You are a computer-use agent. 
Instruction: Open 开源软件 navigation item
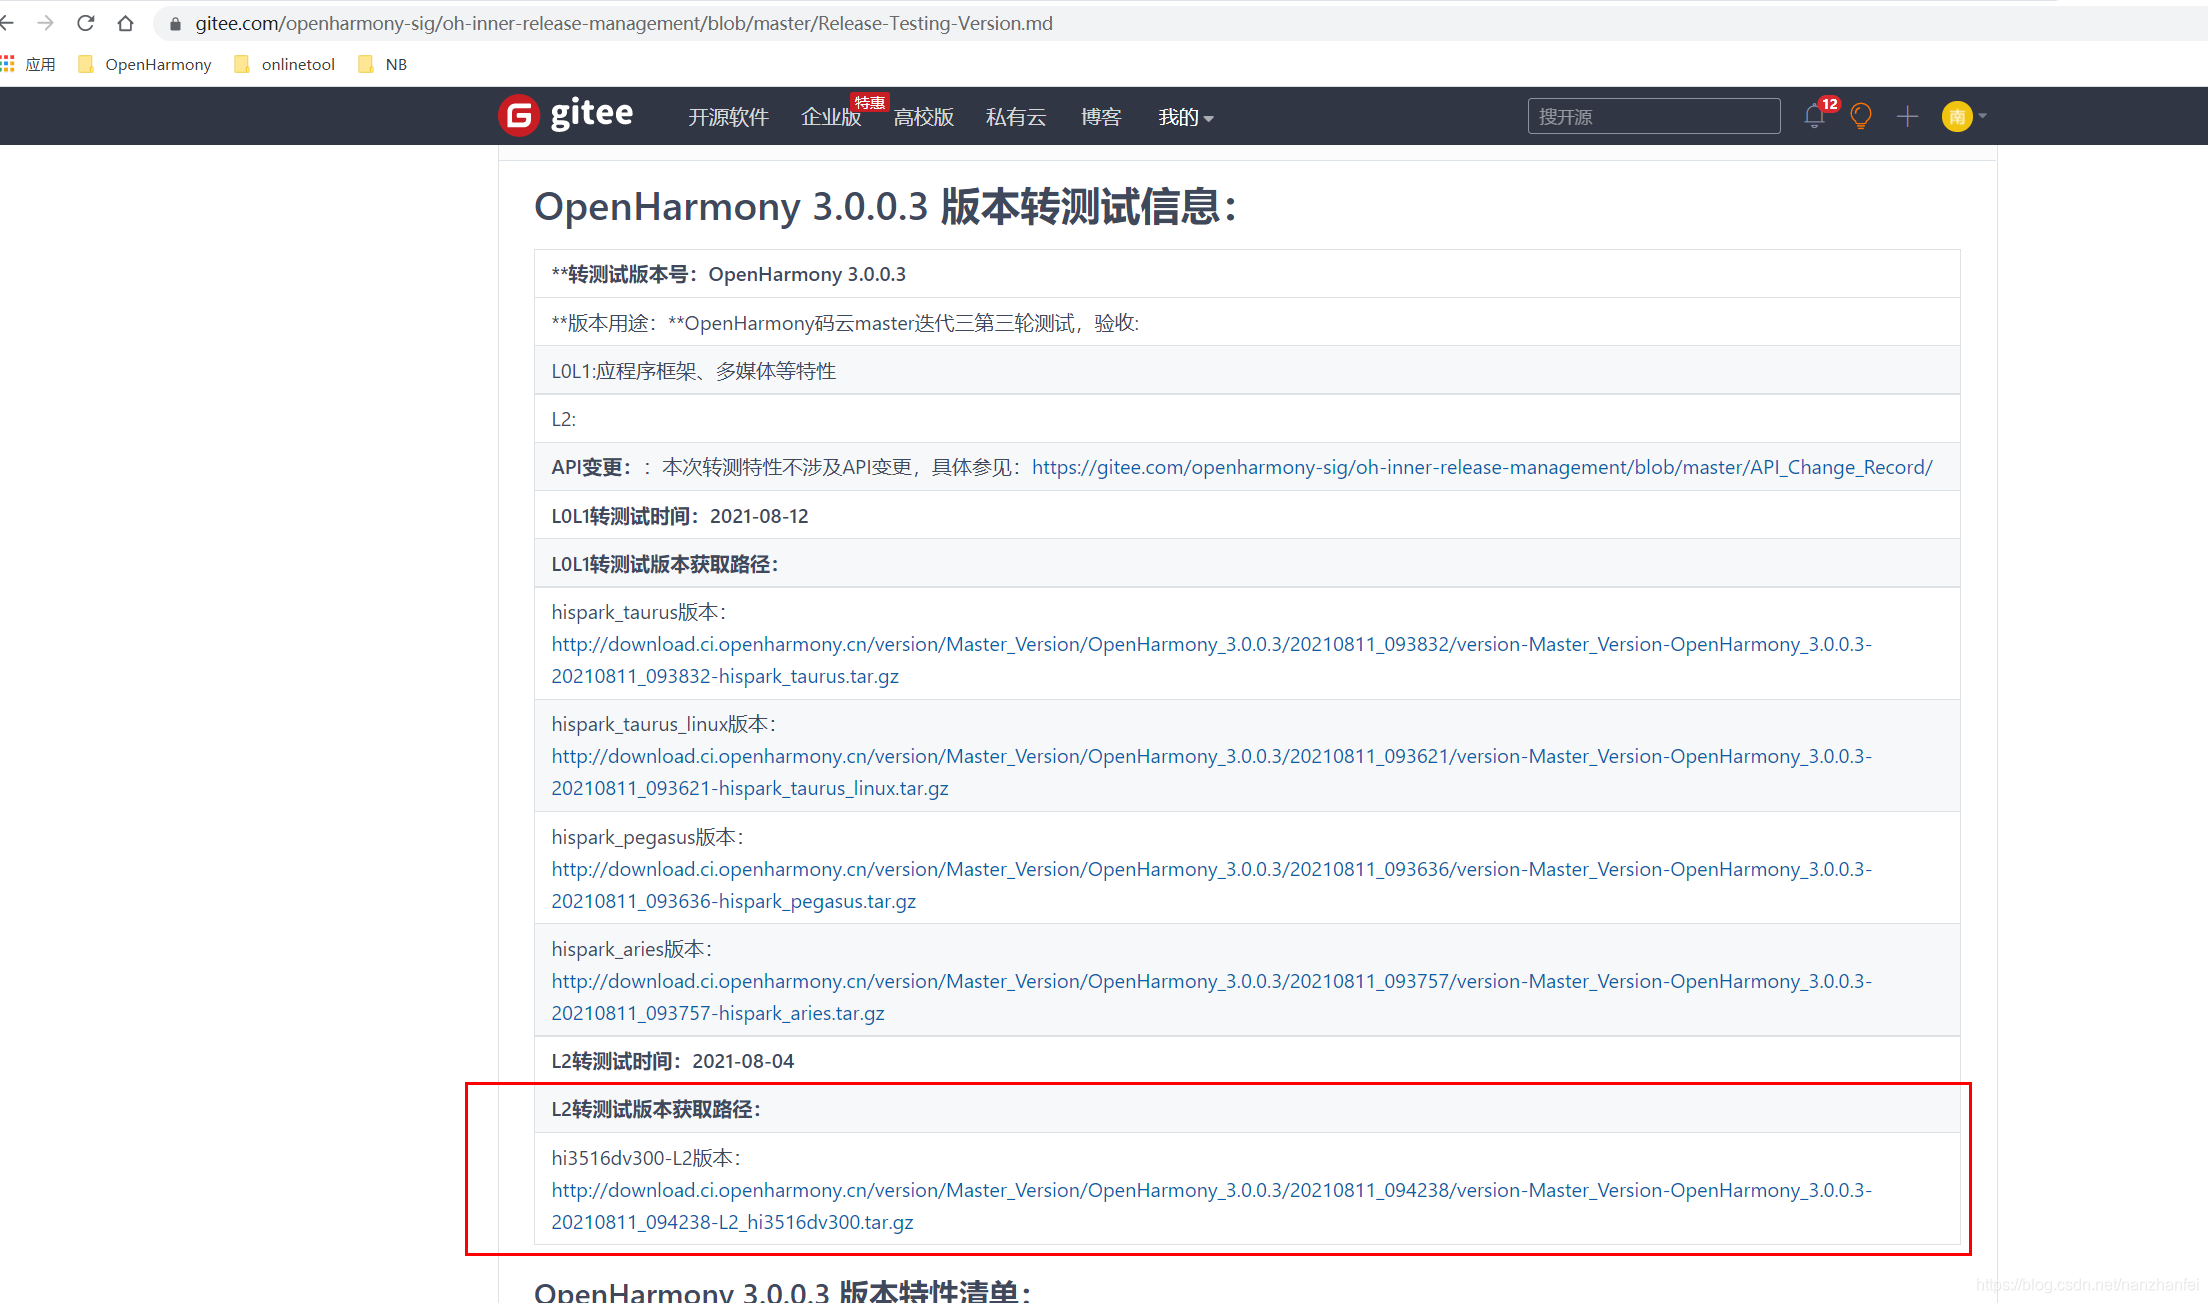coord(728,117)
